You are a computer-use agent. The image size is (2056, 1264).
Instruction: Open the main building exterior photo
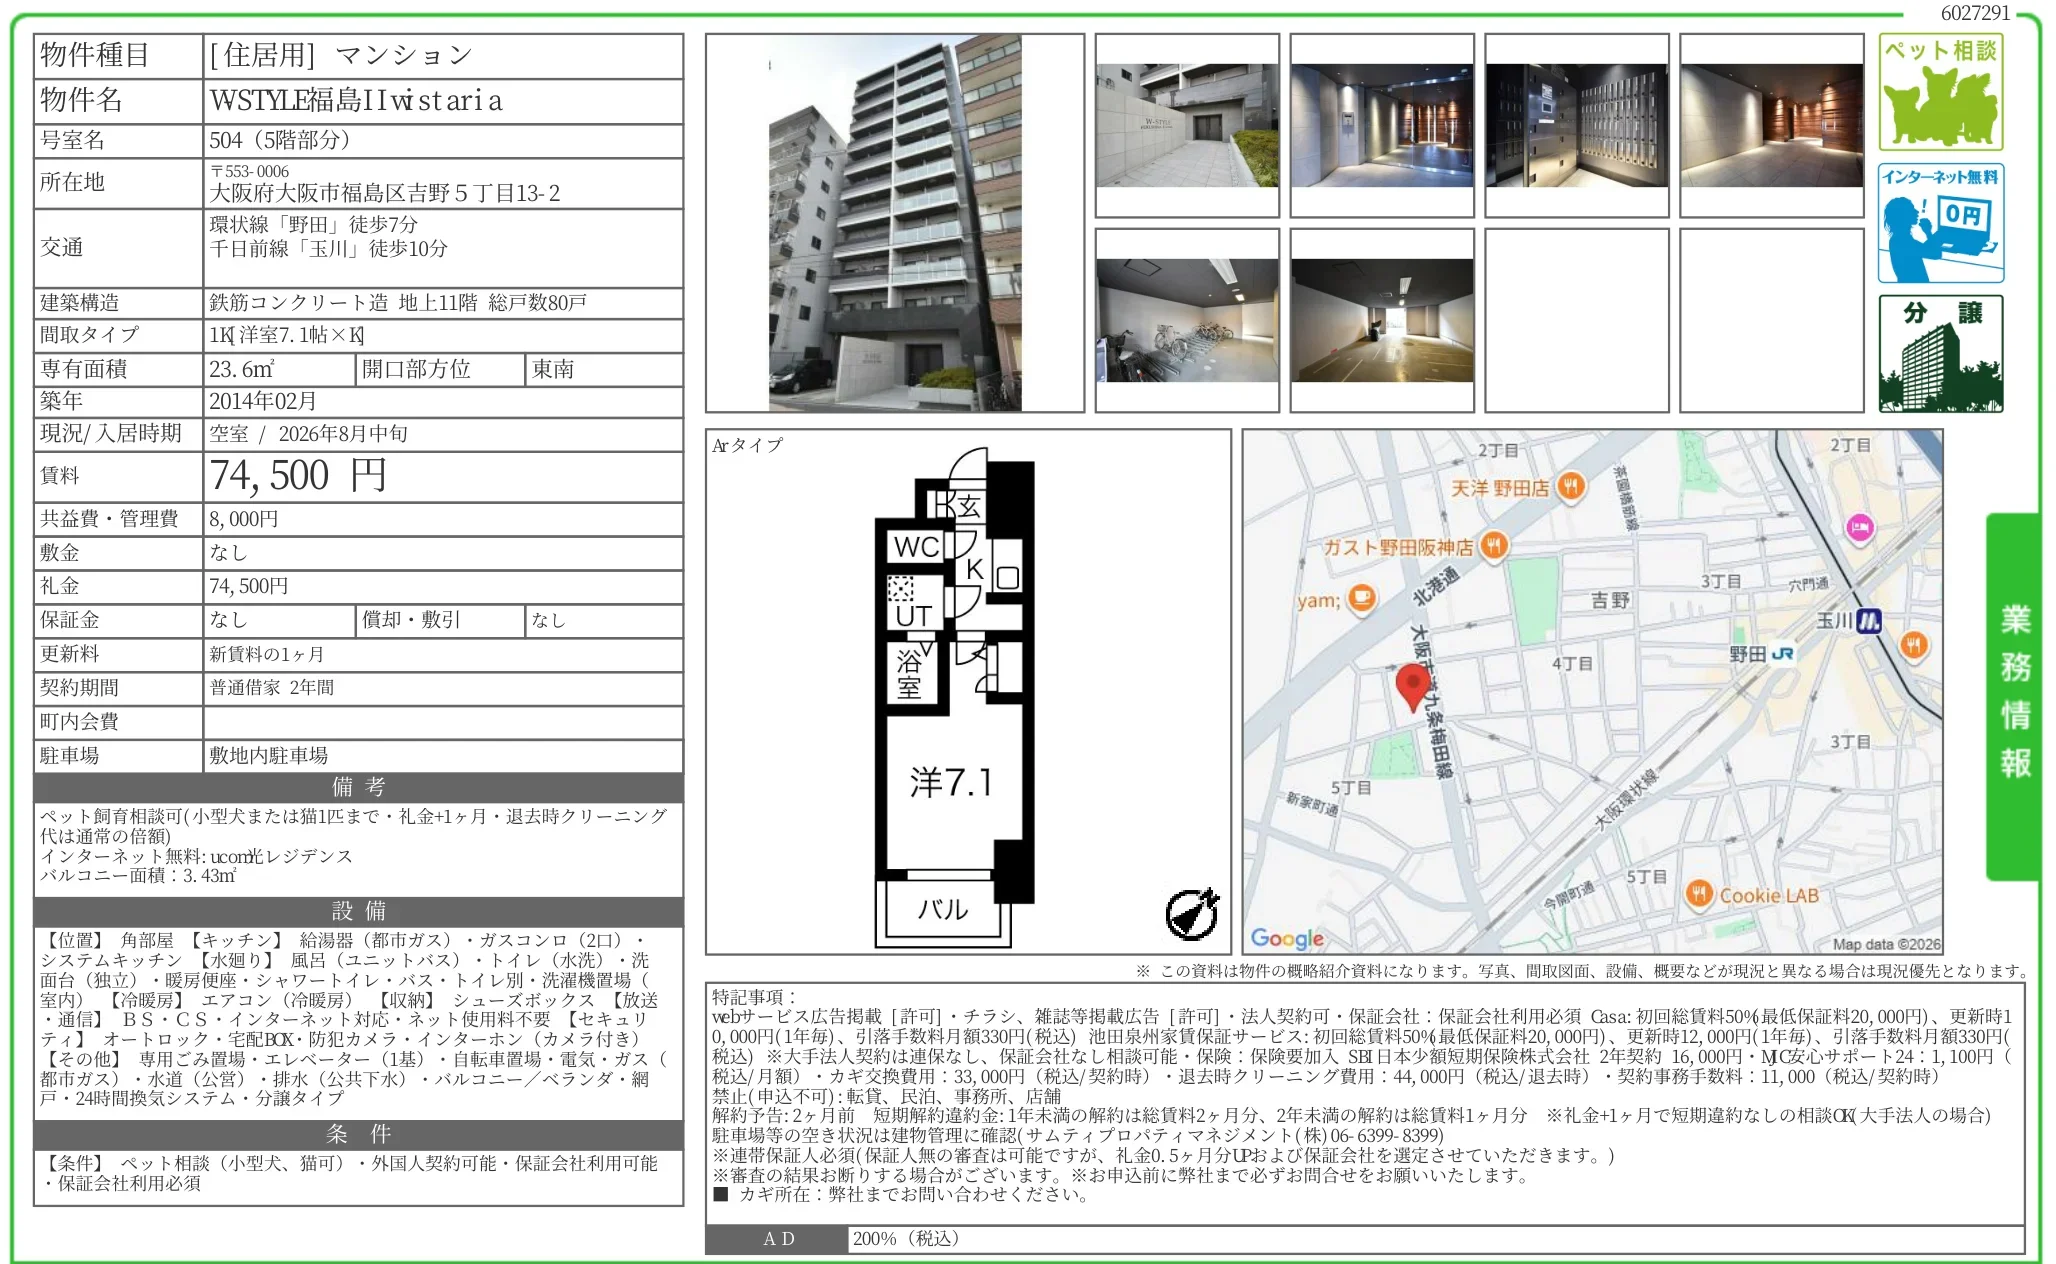(x=895, y=223)
